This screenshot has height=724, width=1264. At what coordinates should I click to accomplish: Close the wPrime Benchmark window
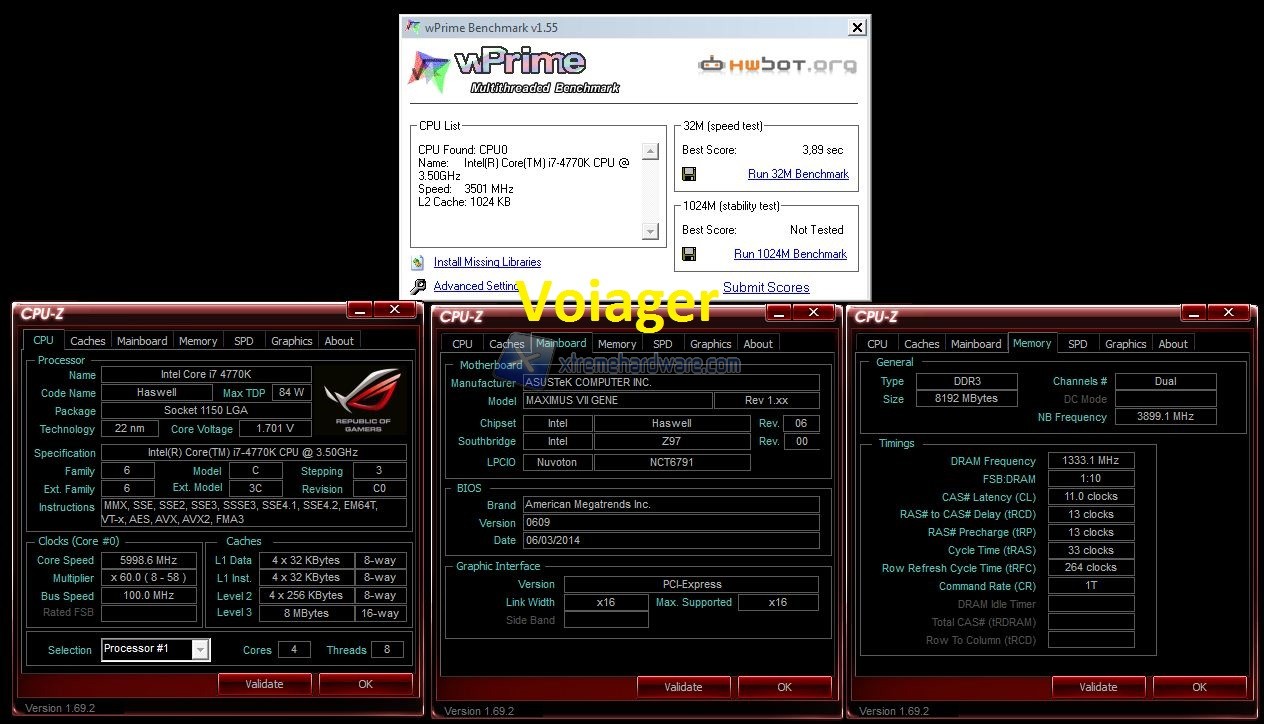856,27
